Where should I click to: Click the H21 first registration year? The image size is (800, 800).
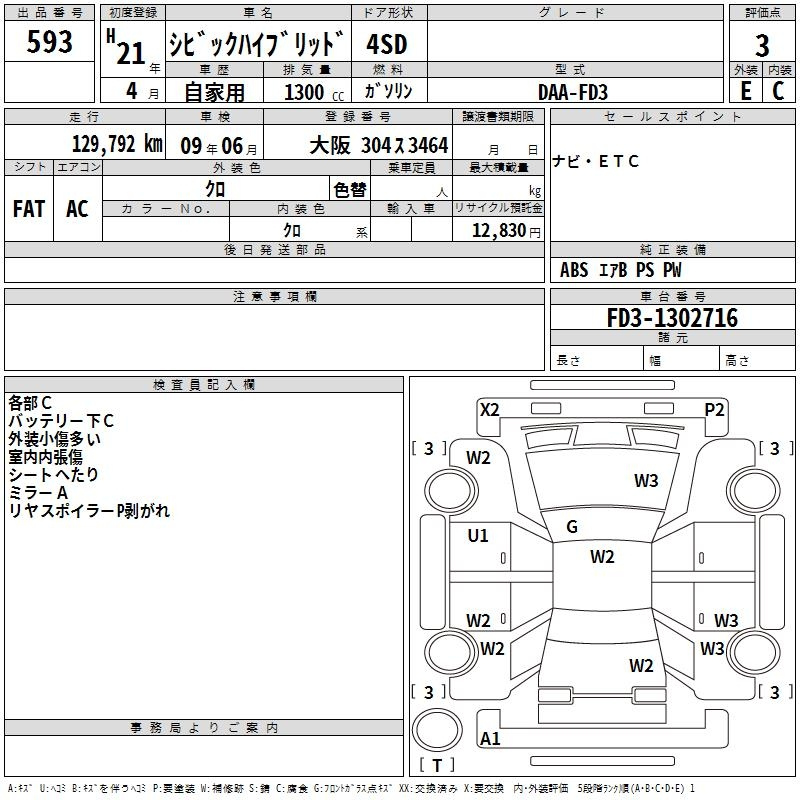click(126, 47)
